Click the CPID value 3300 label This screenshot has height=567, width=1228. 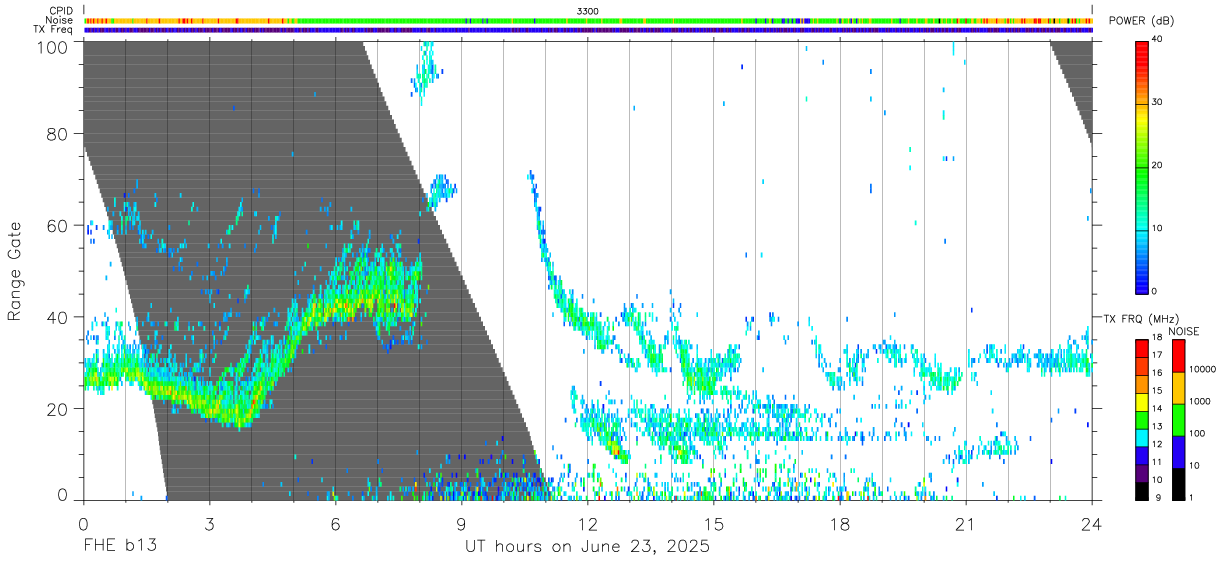point(588,10)
